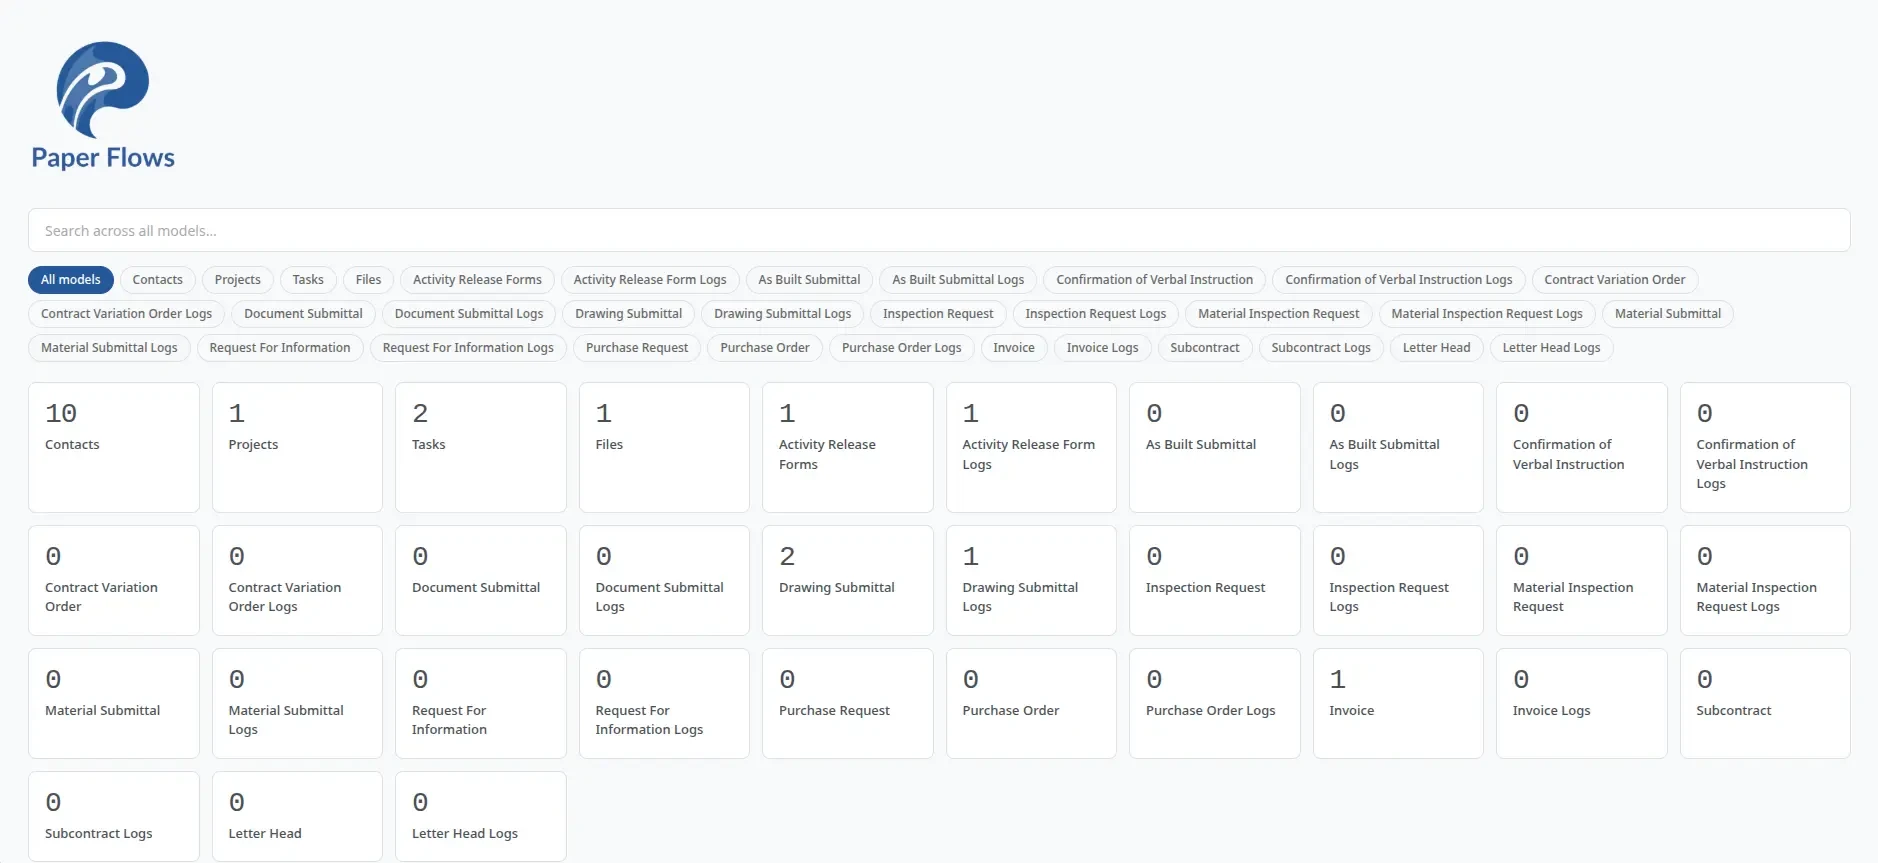1878x863 pixels.
Task: Pick the 'Confirmation of Verbal Instruction' chip
Action: (1155, 280)
